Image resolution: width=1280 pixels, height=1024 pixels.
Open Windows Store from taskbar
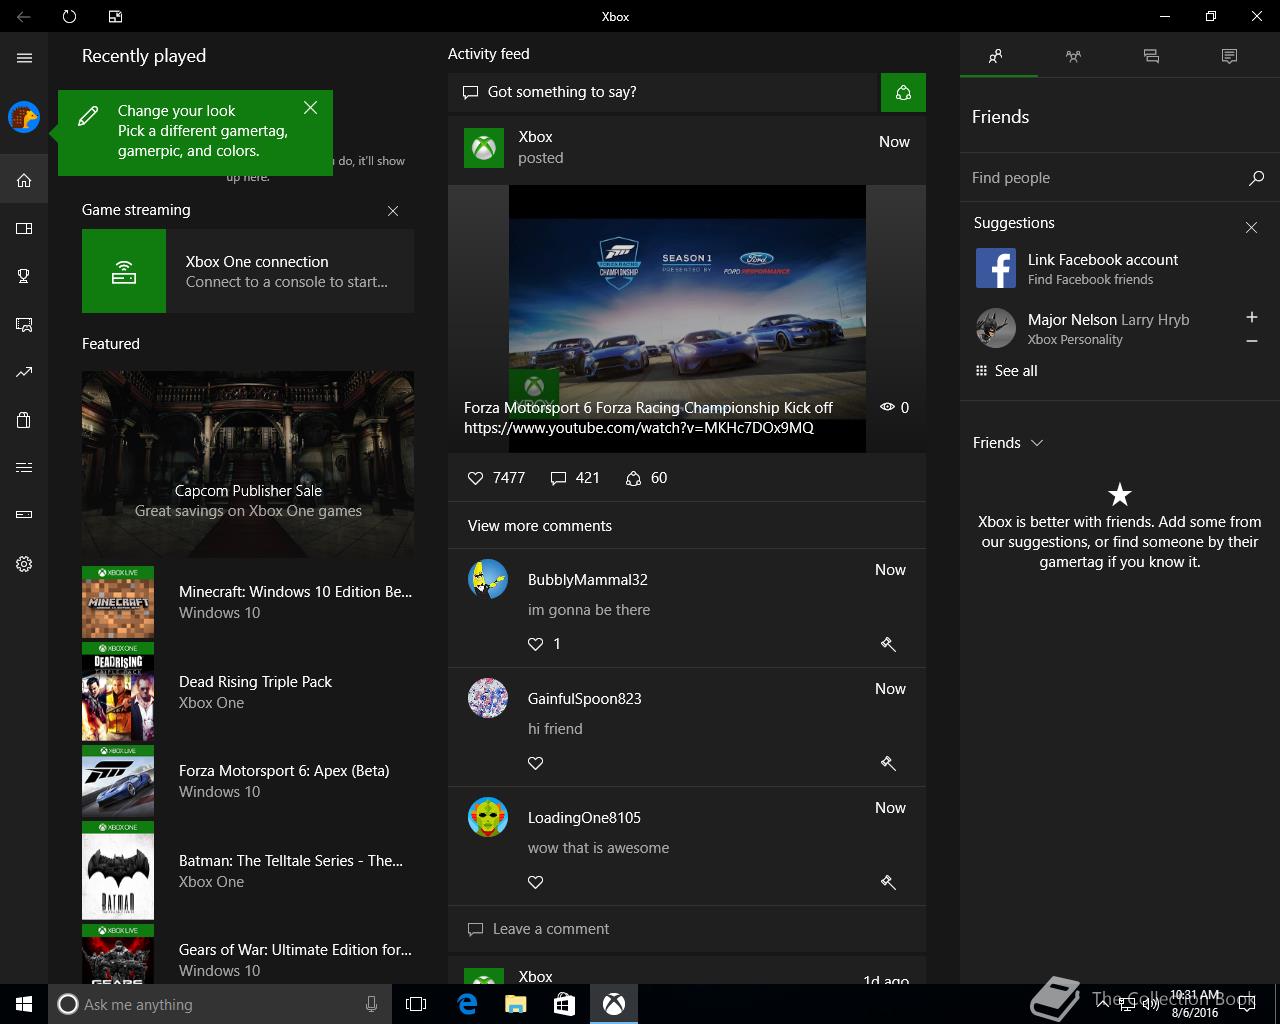[x=564, y=1004]
